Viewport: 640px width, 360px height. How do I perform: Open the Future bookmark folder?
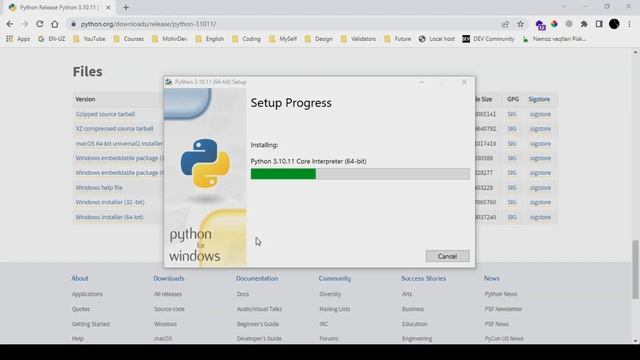398,39
